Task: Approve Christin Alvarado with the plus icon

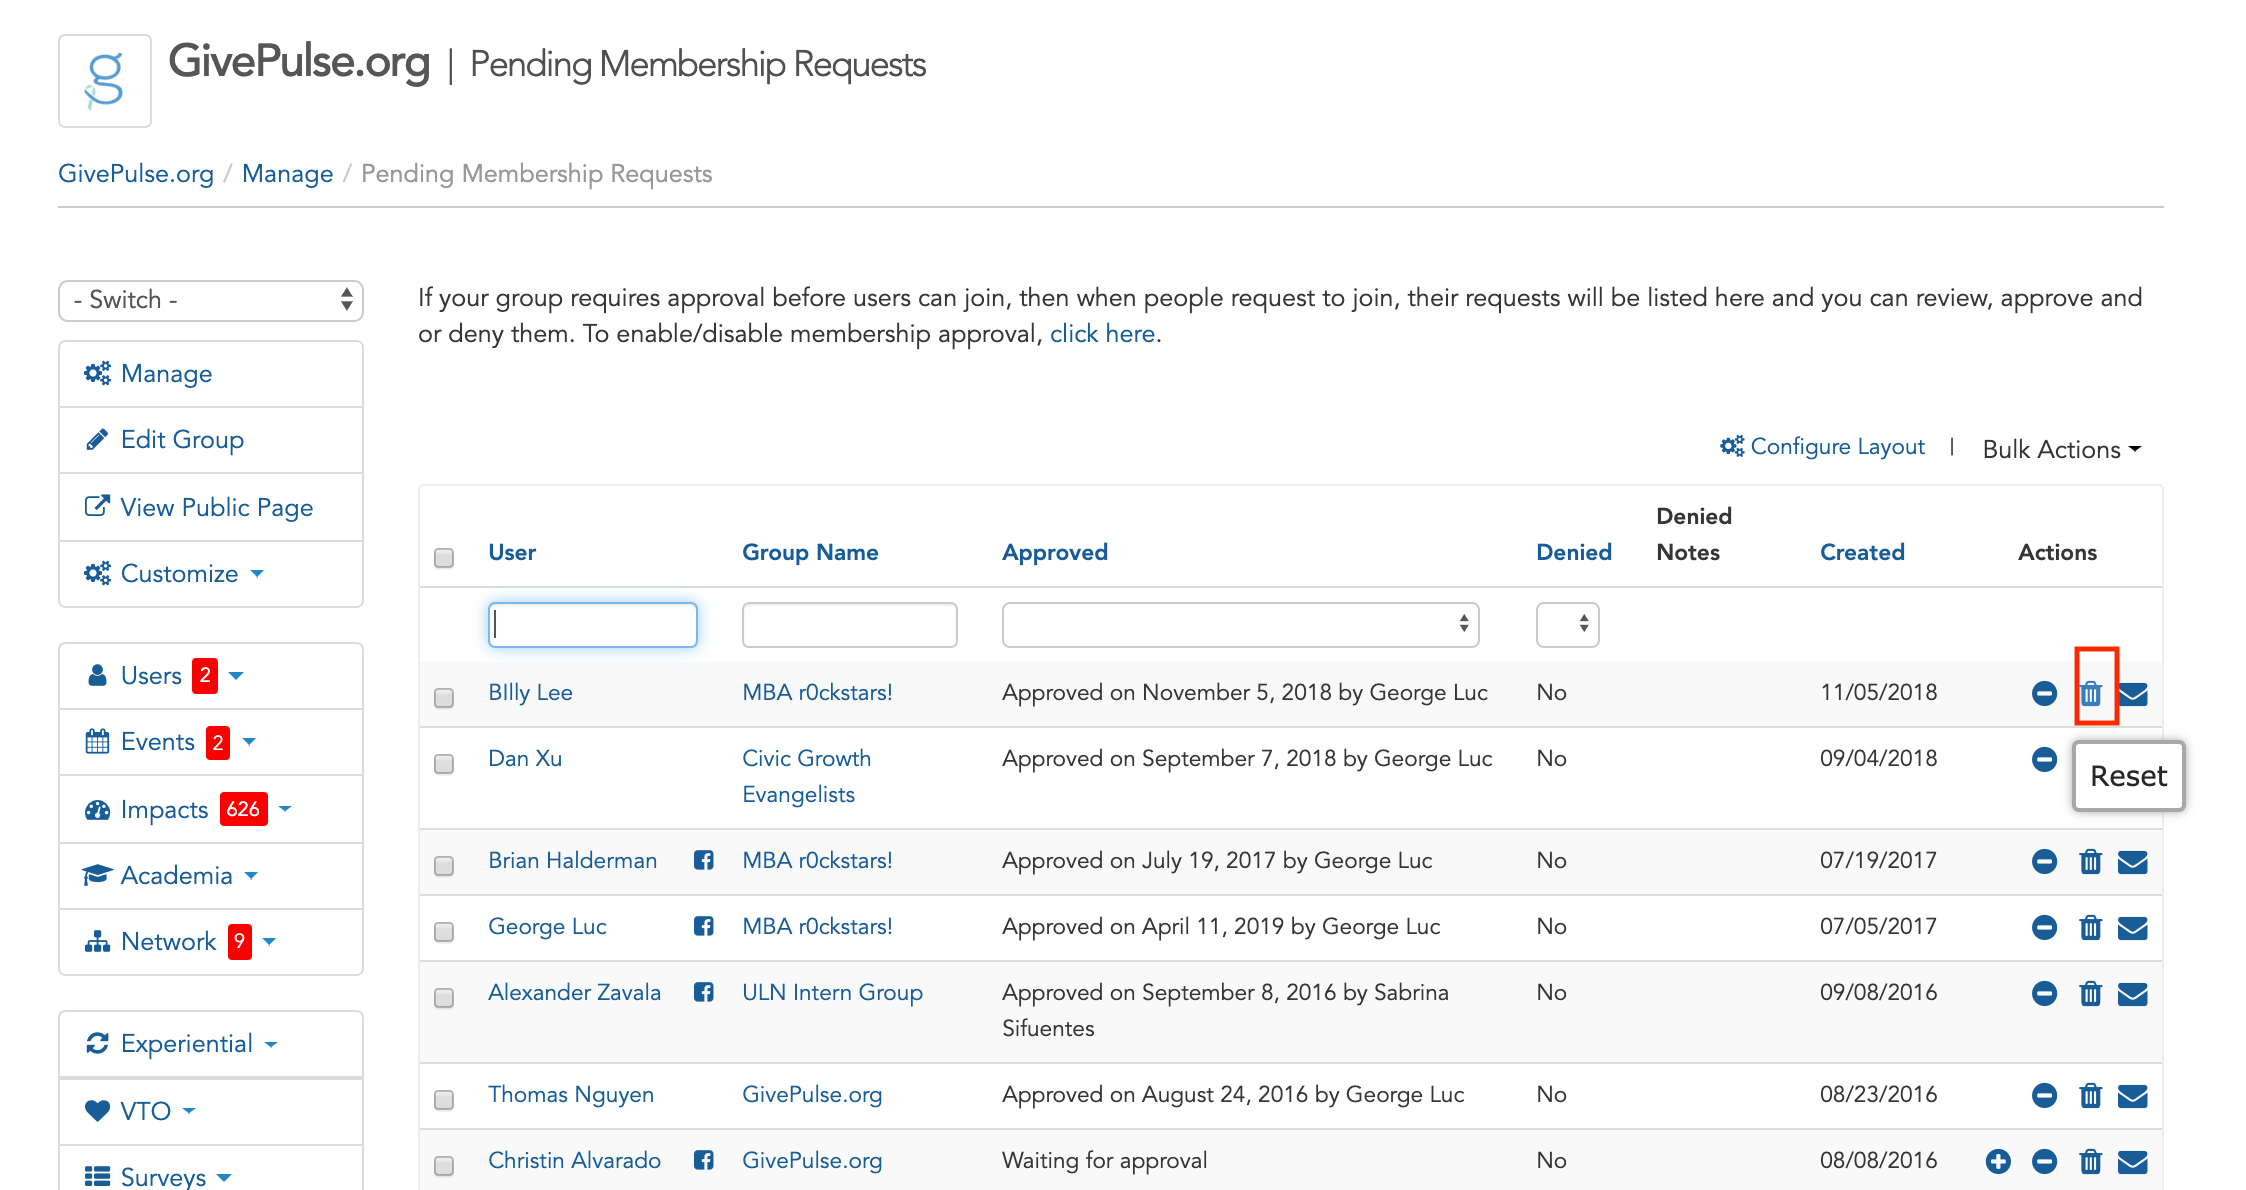Action: pyautogui.click(x=1998, y=1161)
